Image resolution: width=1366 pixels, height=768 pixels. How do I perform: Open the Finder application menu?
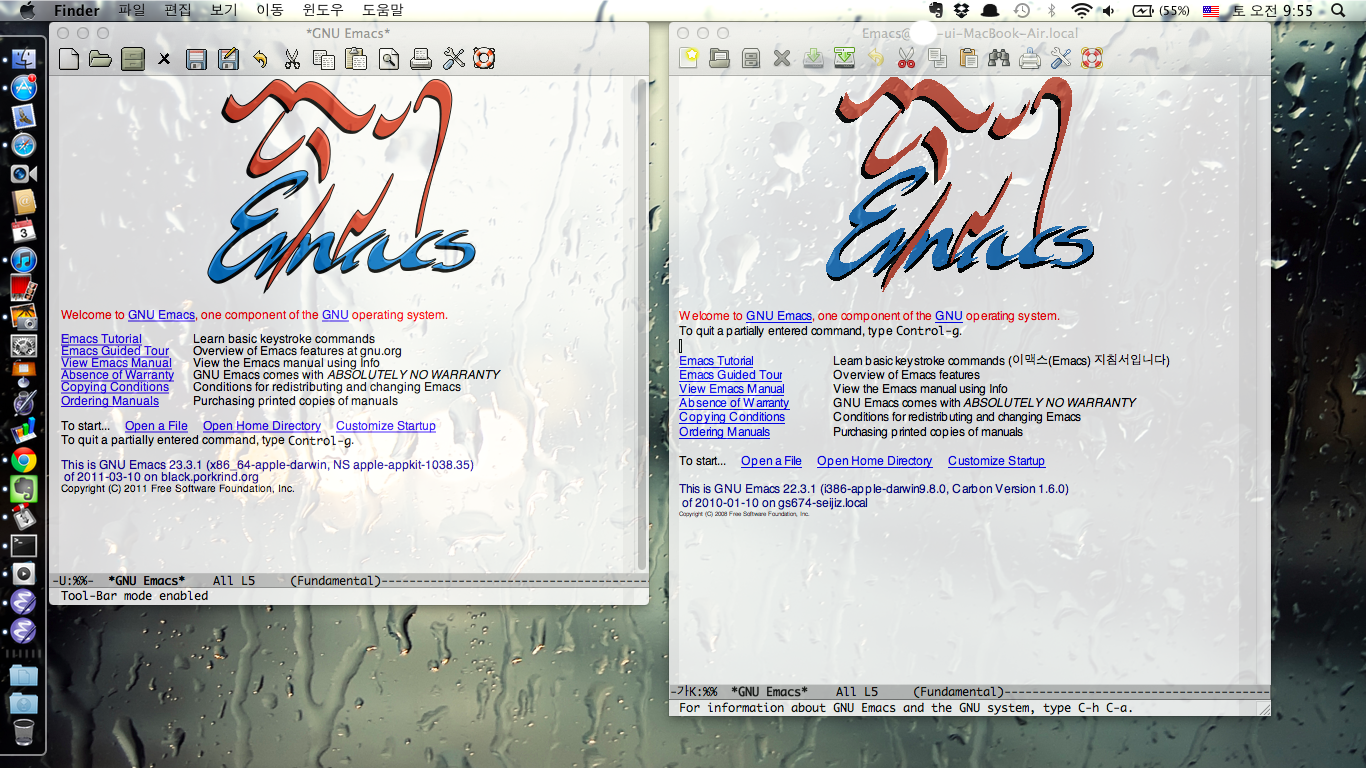click(77, 10)
